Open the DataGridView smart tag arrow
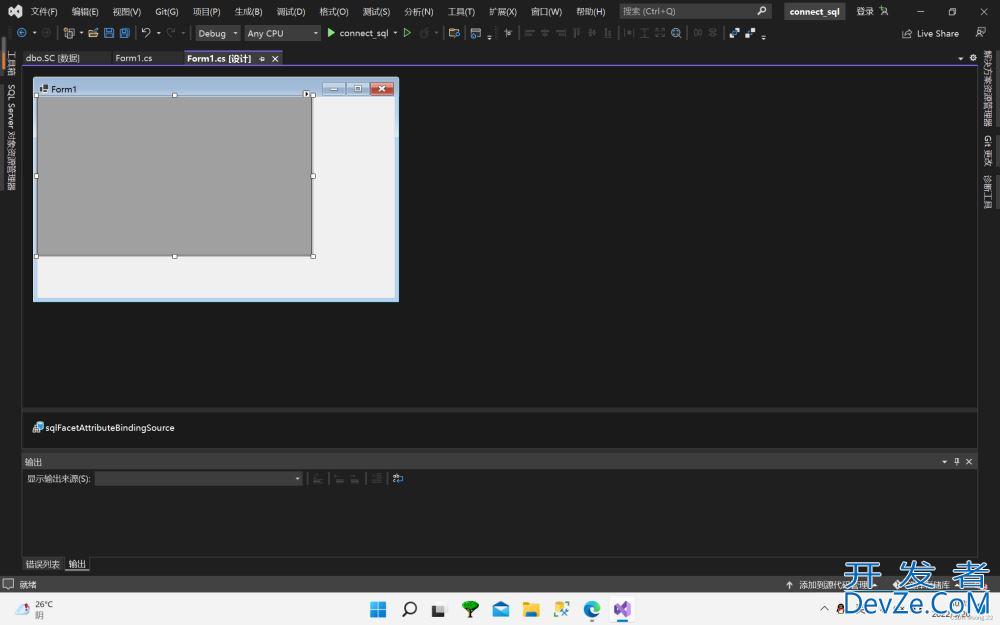Image resolution: width=1000 pixels, height=625 pixels. point(306,94)
